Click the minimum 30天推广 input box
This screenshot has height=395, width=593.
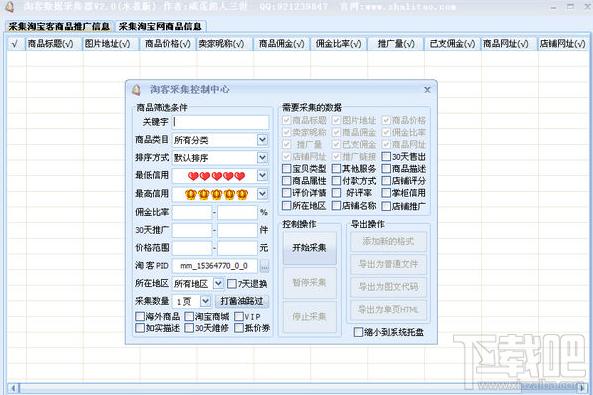coord(192,230)
